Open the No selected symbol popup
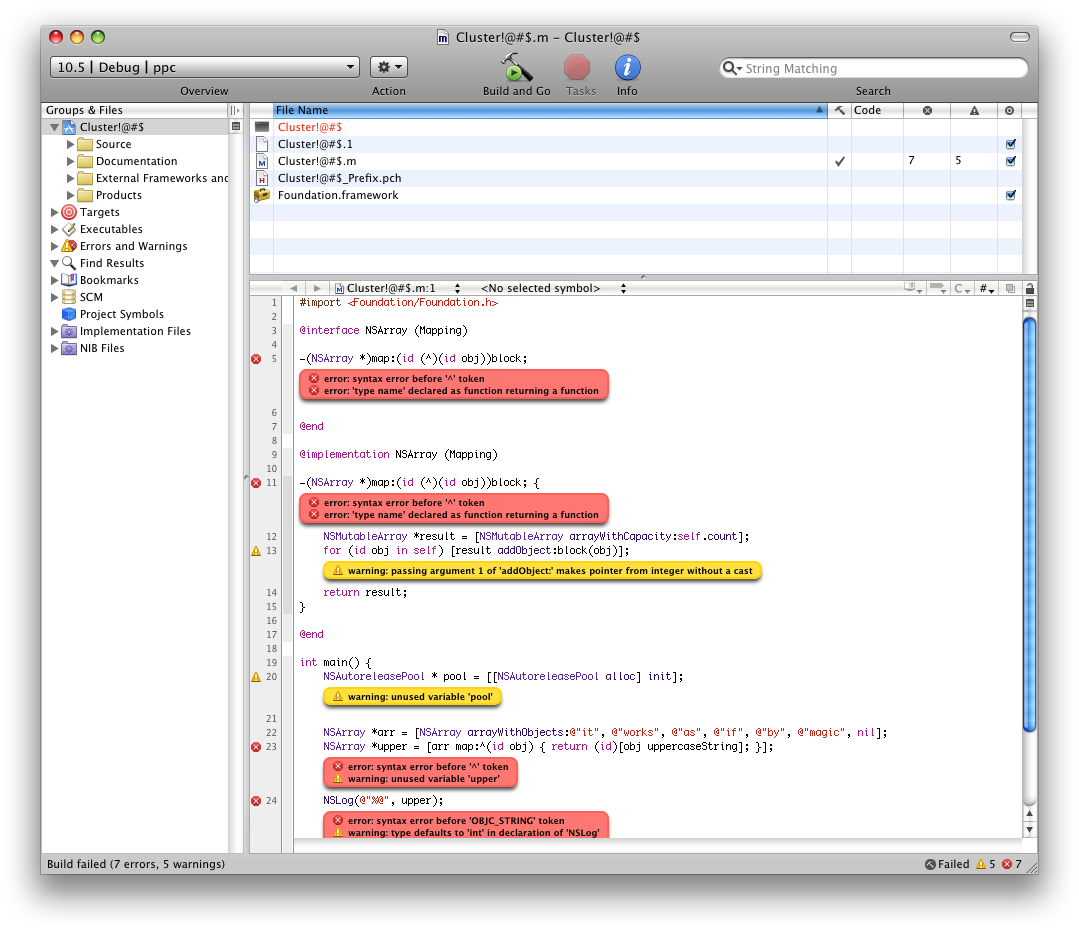The image size is (1079, 930). 553,288
